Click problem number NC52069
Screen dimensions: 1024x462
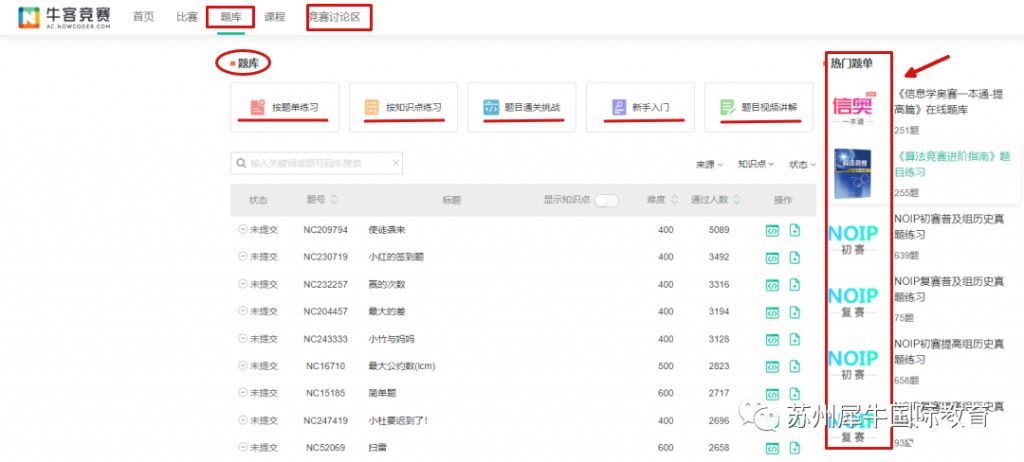tap(325, 448)
